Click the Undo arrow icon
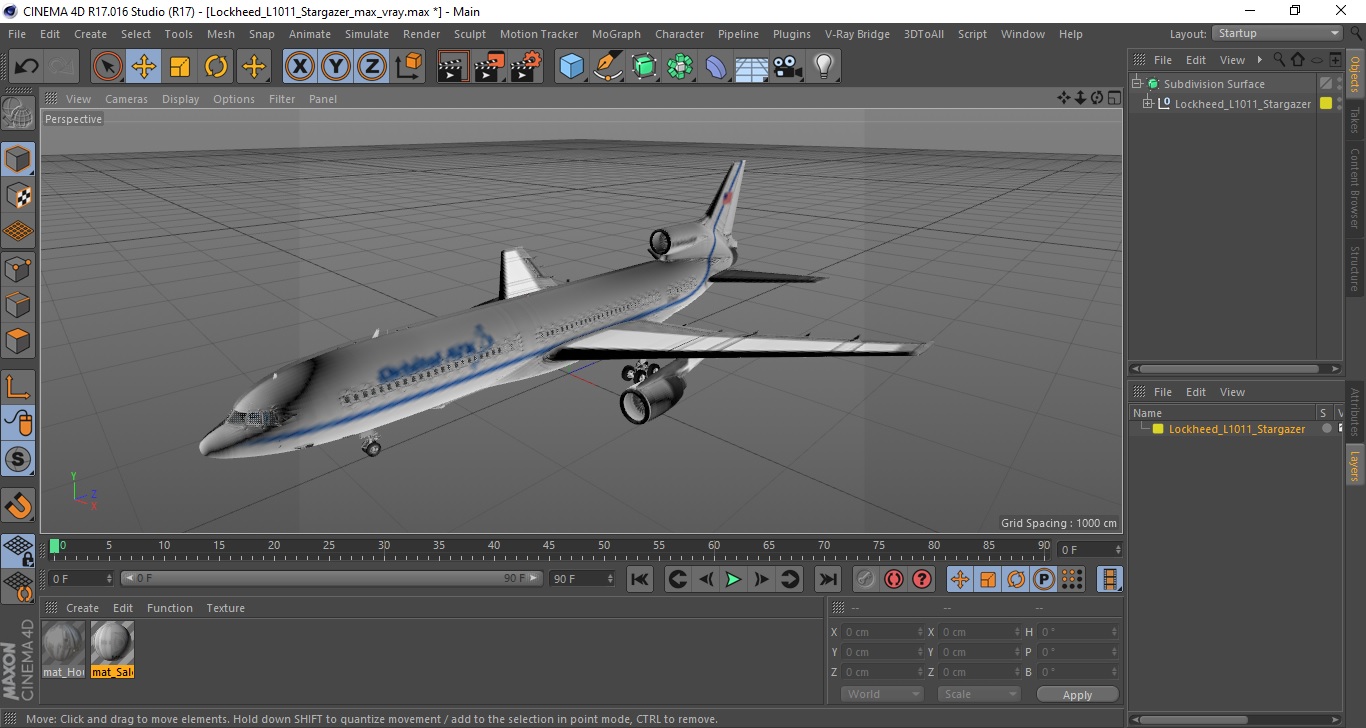The height and width of the screenshot is (728, 1366). 26,67
